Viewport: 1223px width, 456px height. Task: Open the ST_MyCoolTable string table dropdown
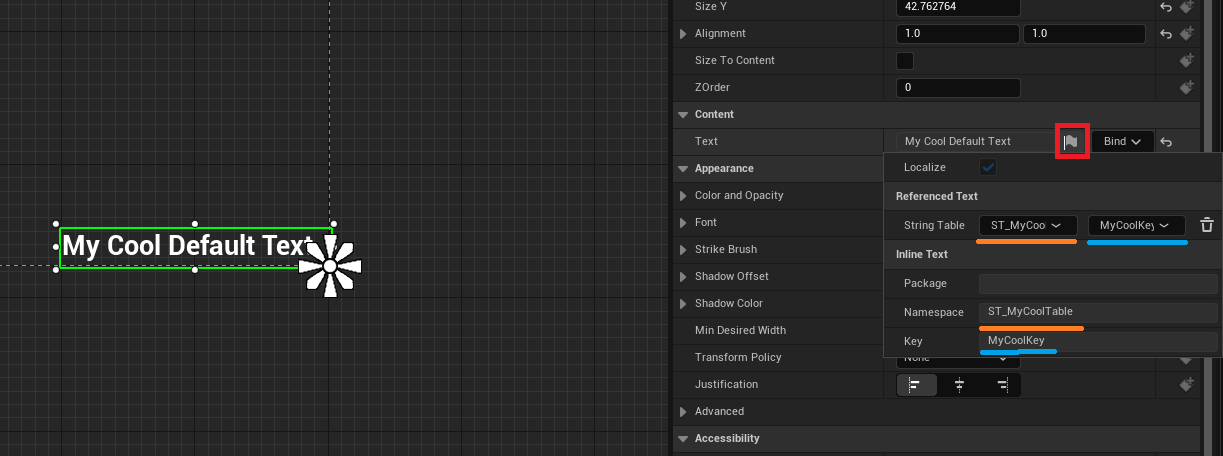tap(1026, 225)
